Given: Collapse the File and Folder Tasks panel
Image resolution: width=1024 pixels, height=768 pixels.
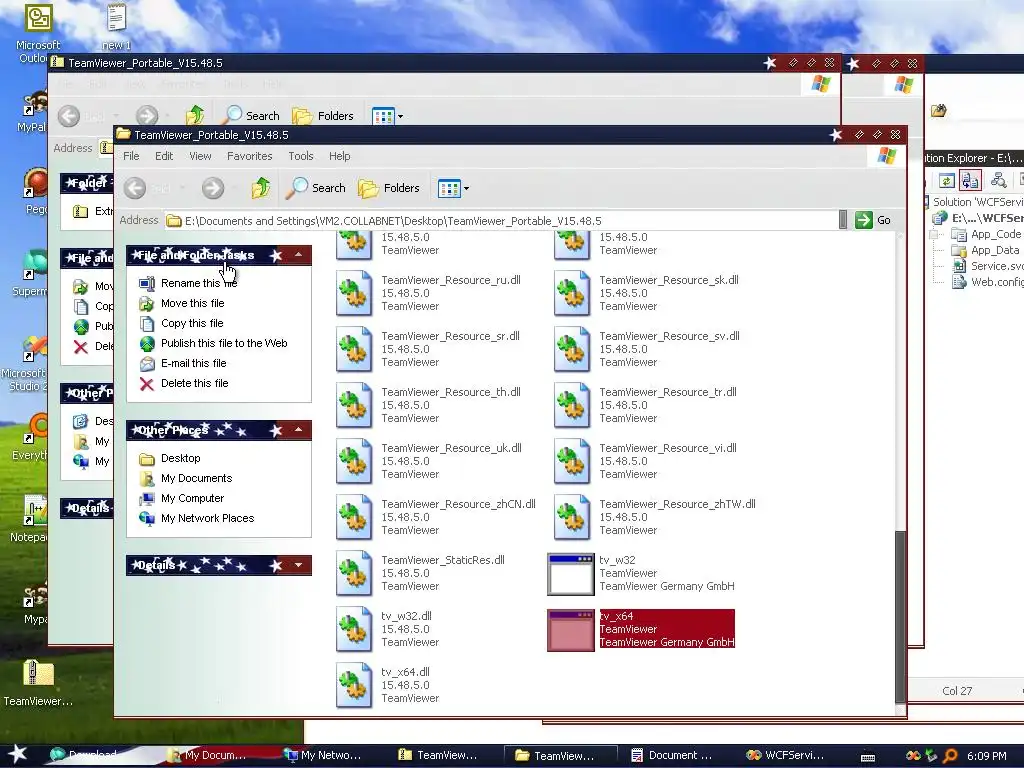Looking at the screenshot, I should pyautogui.click(x=298, y=255).
